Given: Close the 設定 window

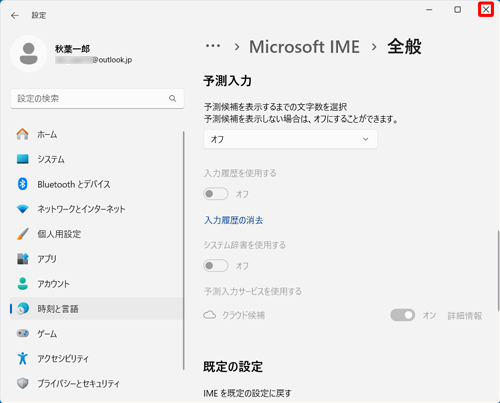Looking at the screenshot, I should tap(486, 9).
